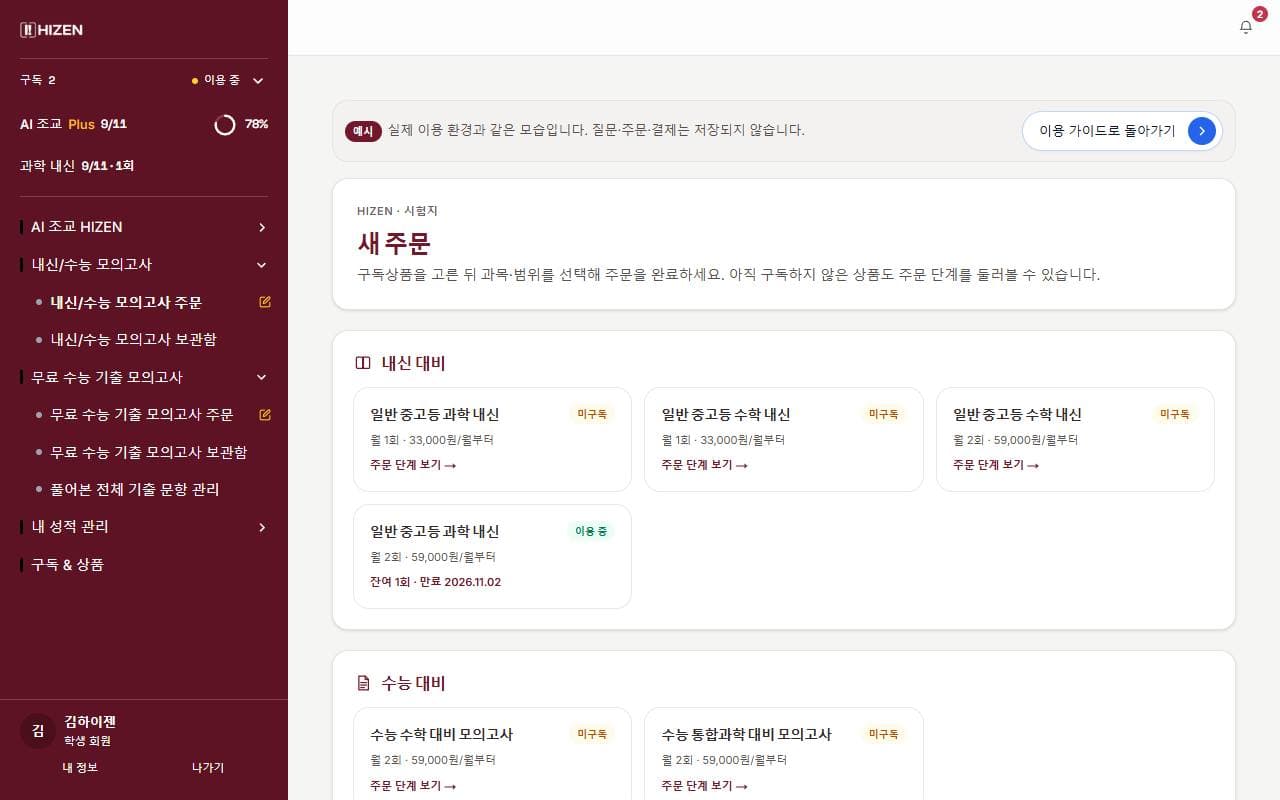This screenshot has height=800, width=1280.
Task: Click the HIZEN logo in sidebar
Action: (x=52, y=30)
